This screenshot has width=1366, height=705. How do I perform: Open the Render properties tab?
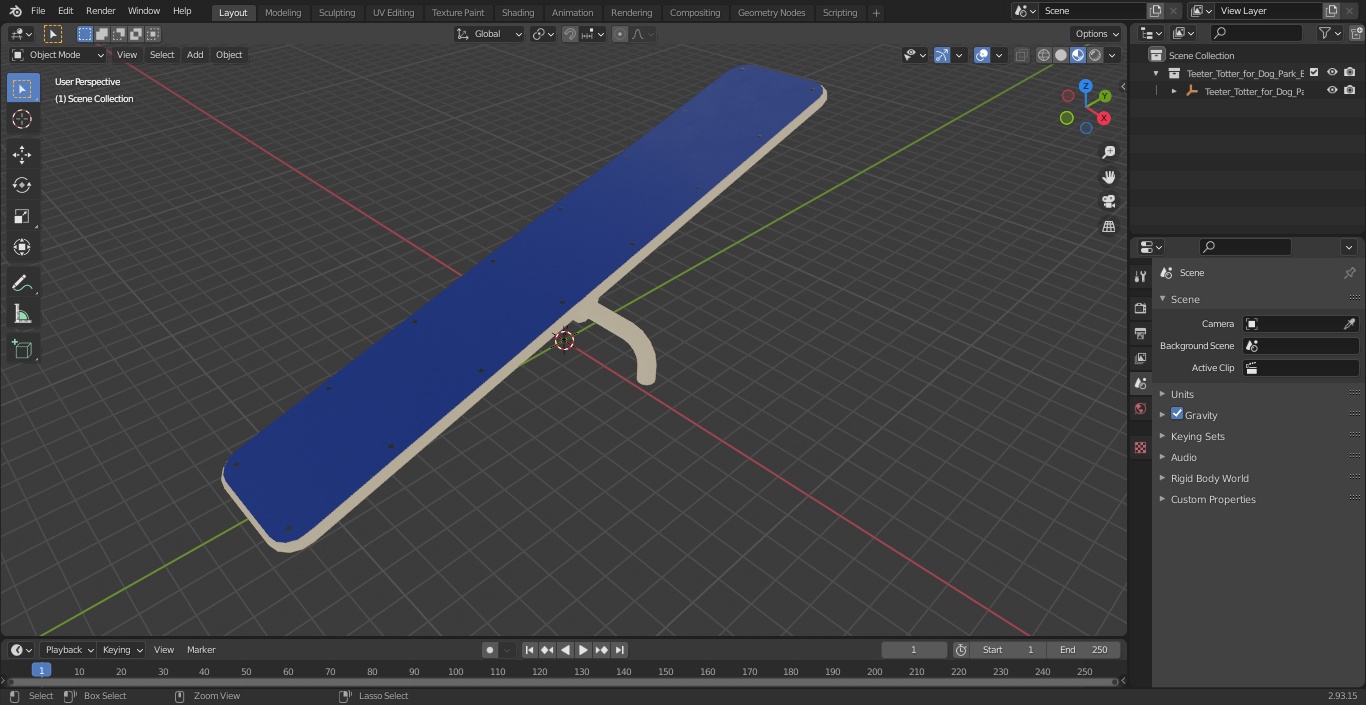click(x=1140, y=308)
